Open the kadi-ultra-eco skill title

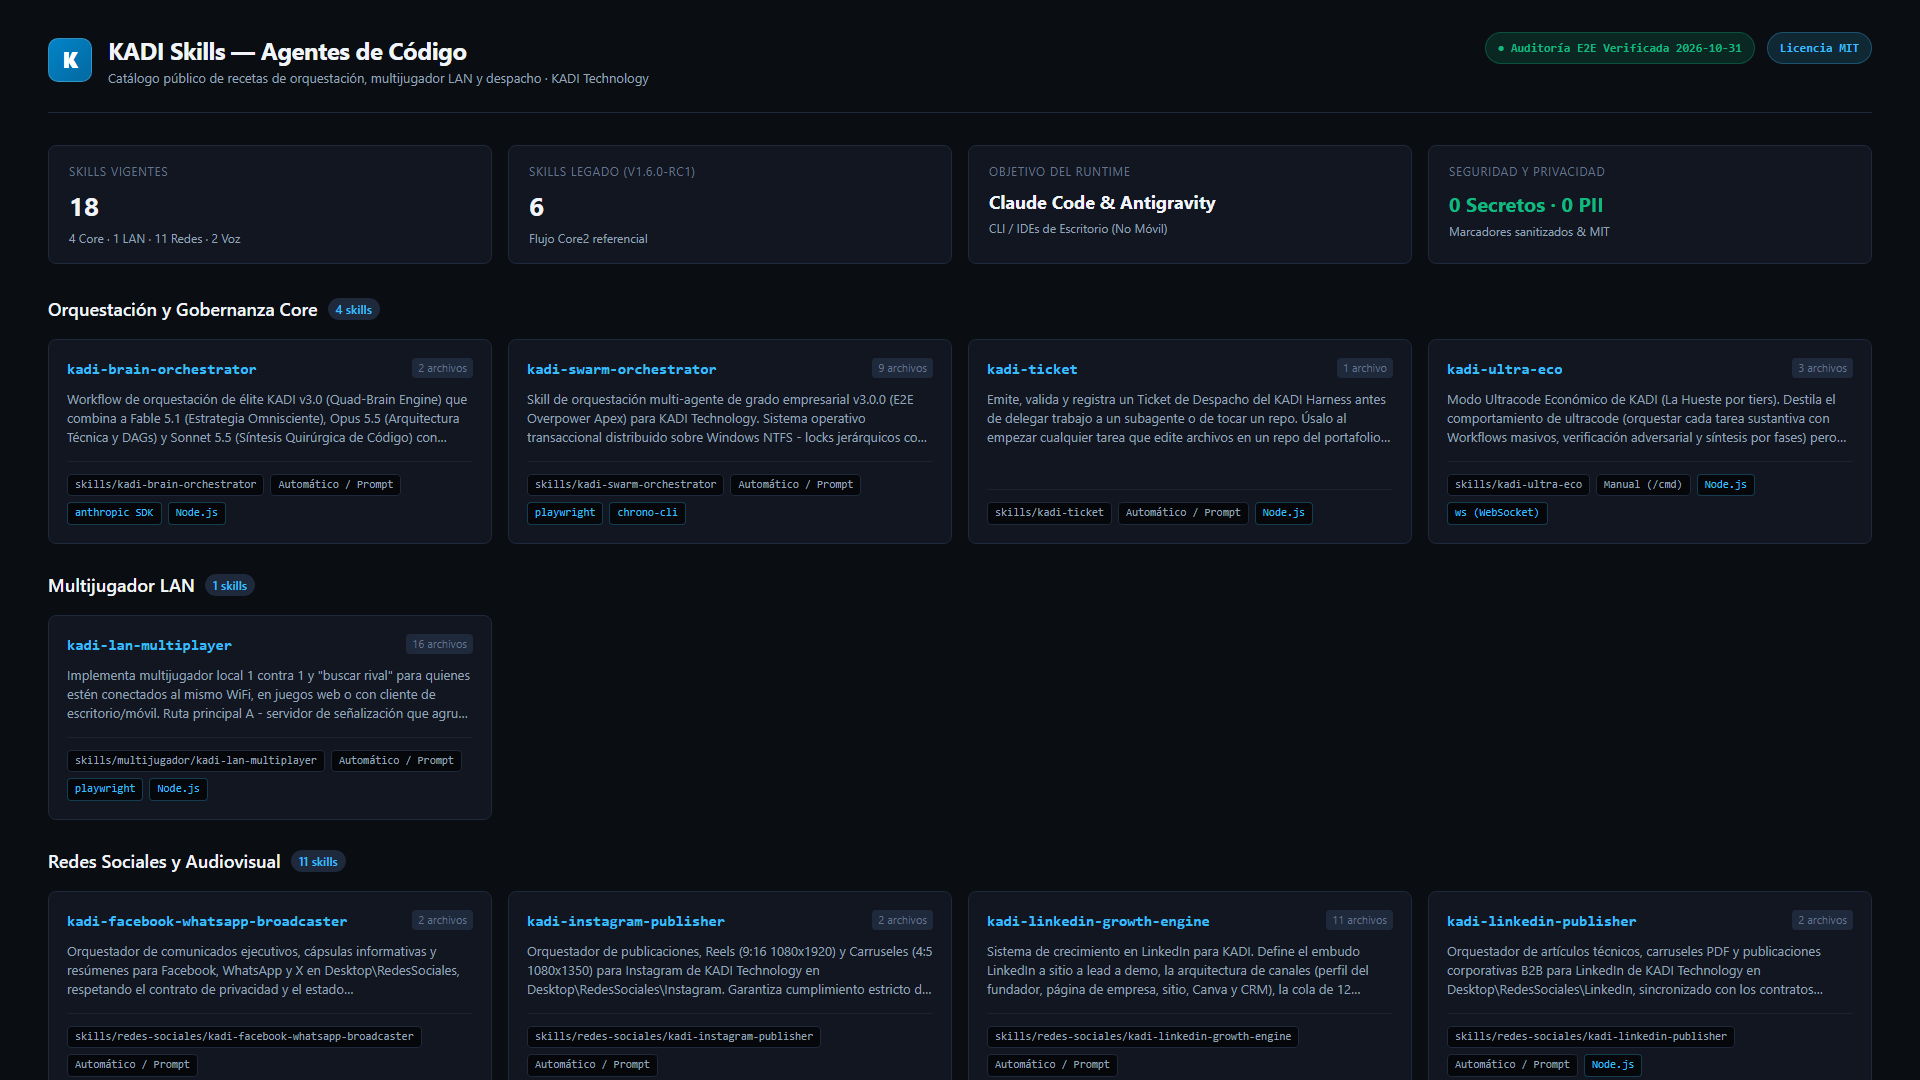pos(1504,369)
